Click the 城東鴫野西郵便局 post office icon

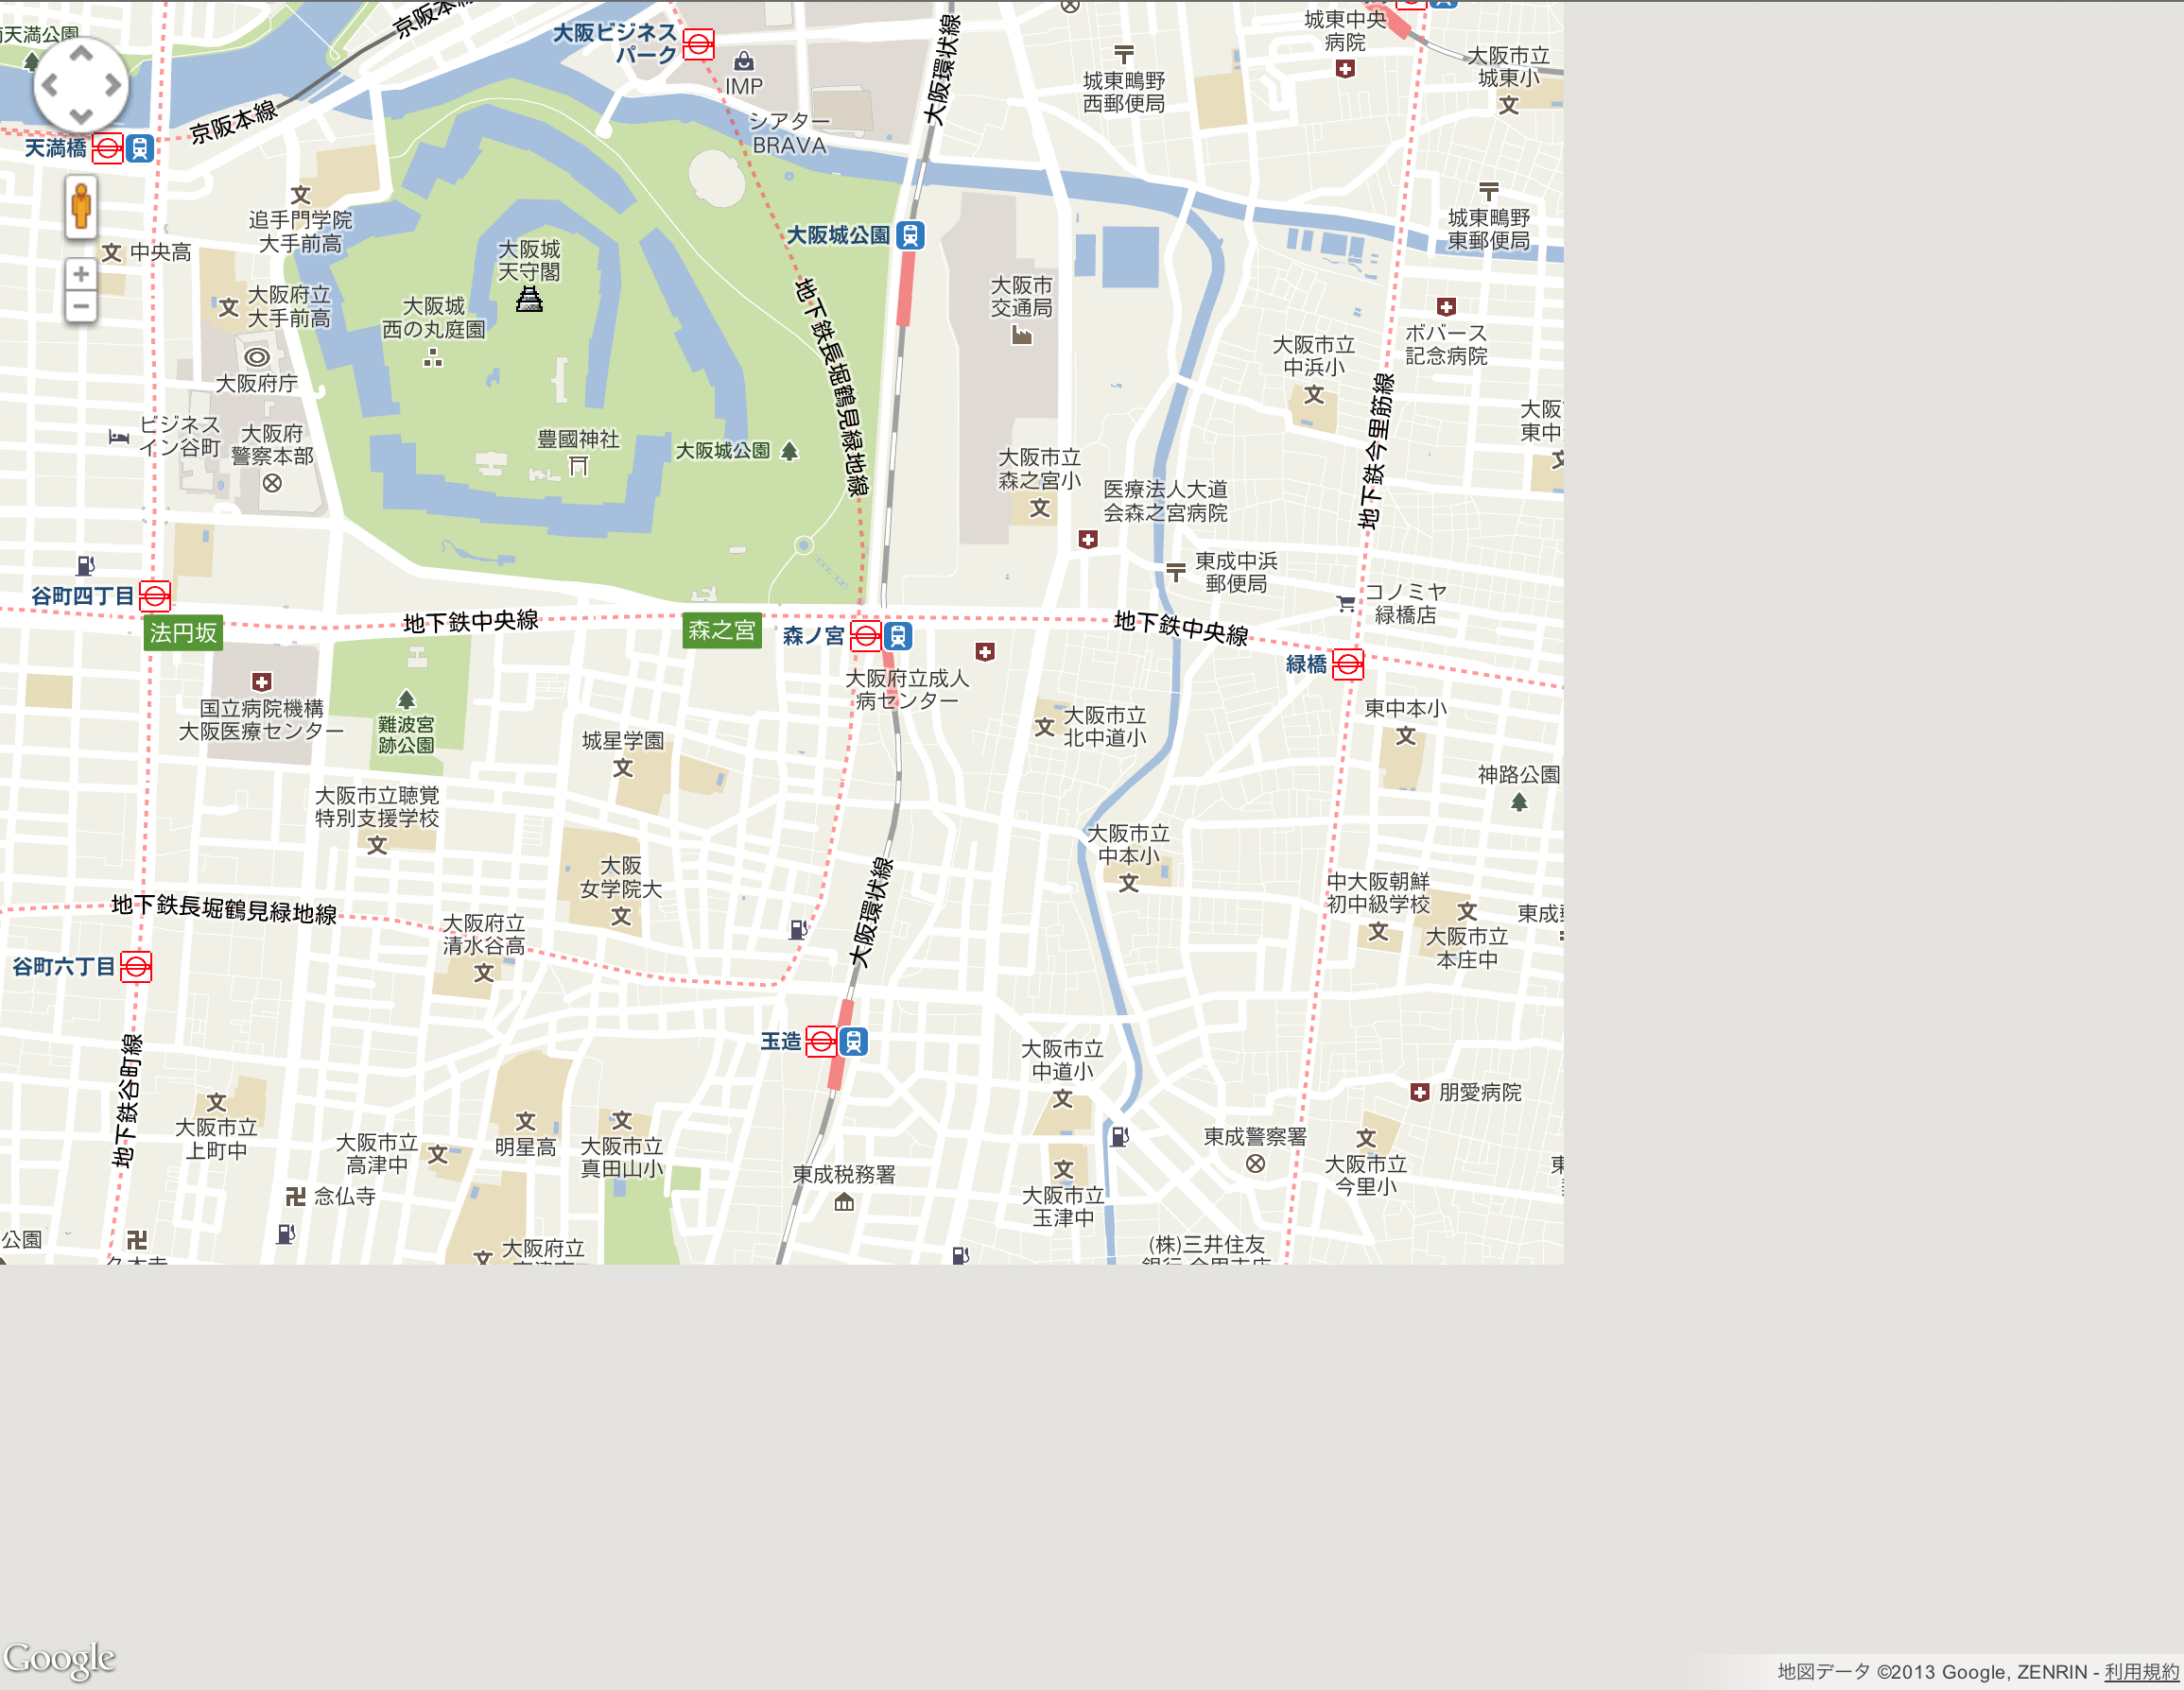tap(1124, 53)
